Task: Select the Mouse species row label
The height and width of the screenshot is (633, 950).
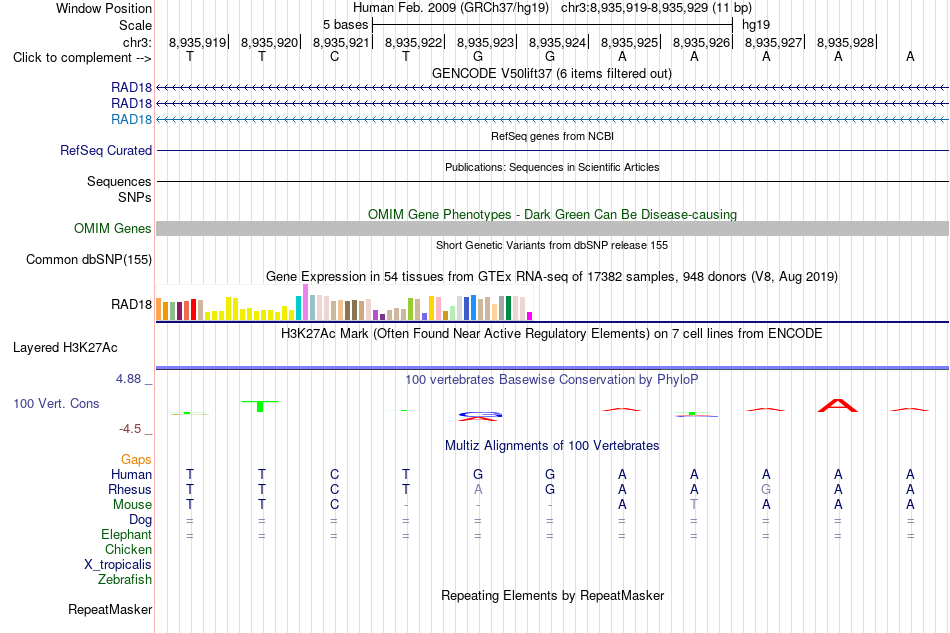Action: [132, 505]
